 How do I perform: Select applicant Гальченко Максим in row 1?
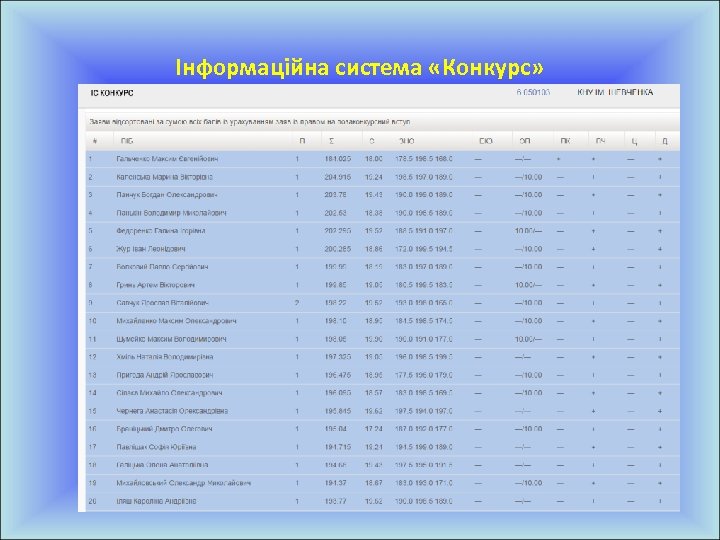point(167,159)
